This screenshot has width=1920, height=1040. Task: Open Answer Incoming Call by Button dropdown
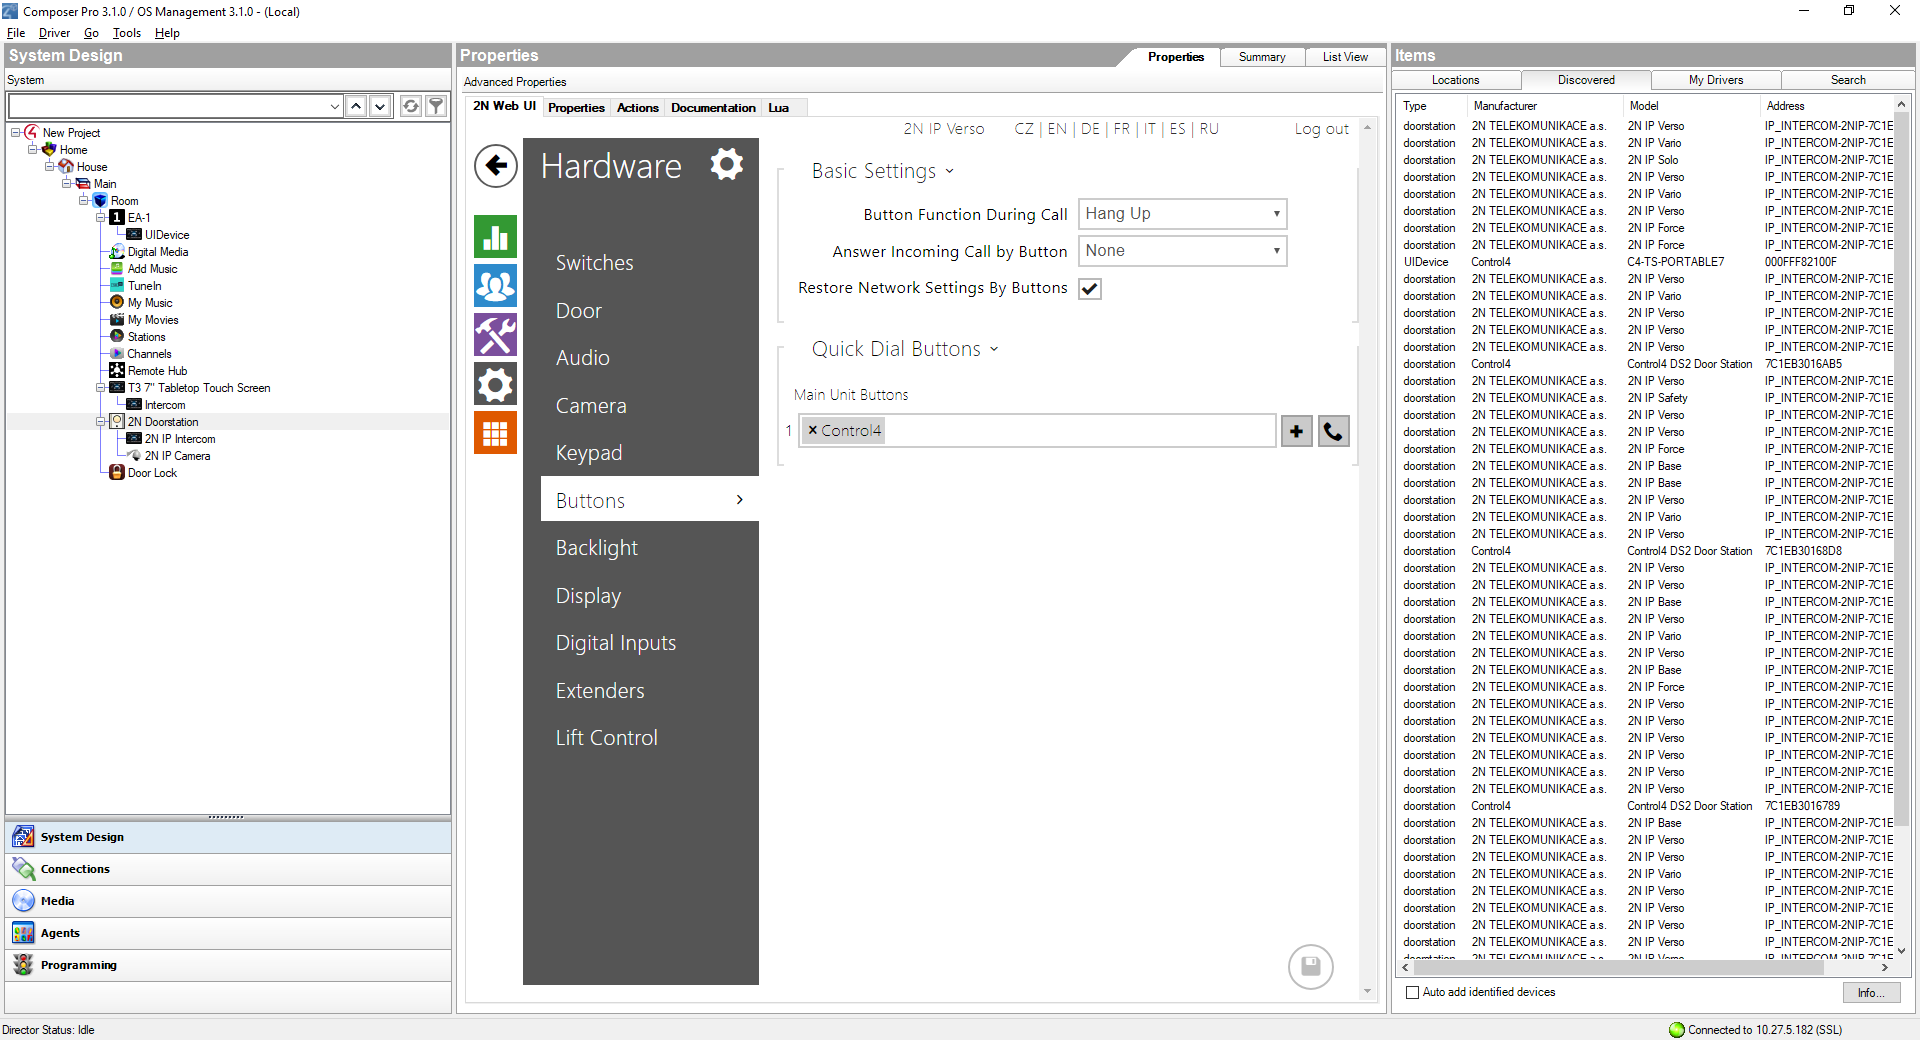[x=1181, y=251]
